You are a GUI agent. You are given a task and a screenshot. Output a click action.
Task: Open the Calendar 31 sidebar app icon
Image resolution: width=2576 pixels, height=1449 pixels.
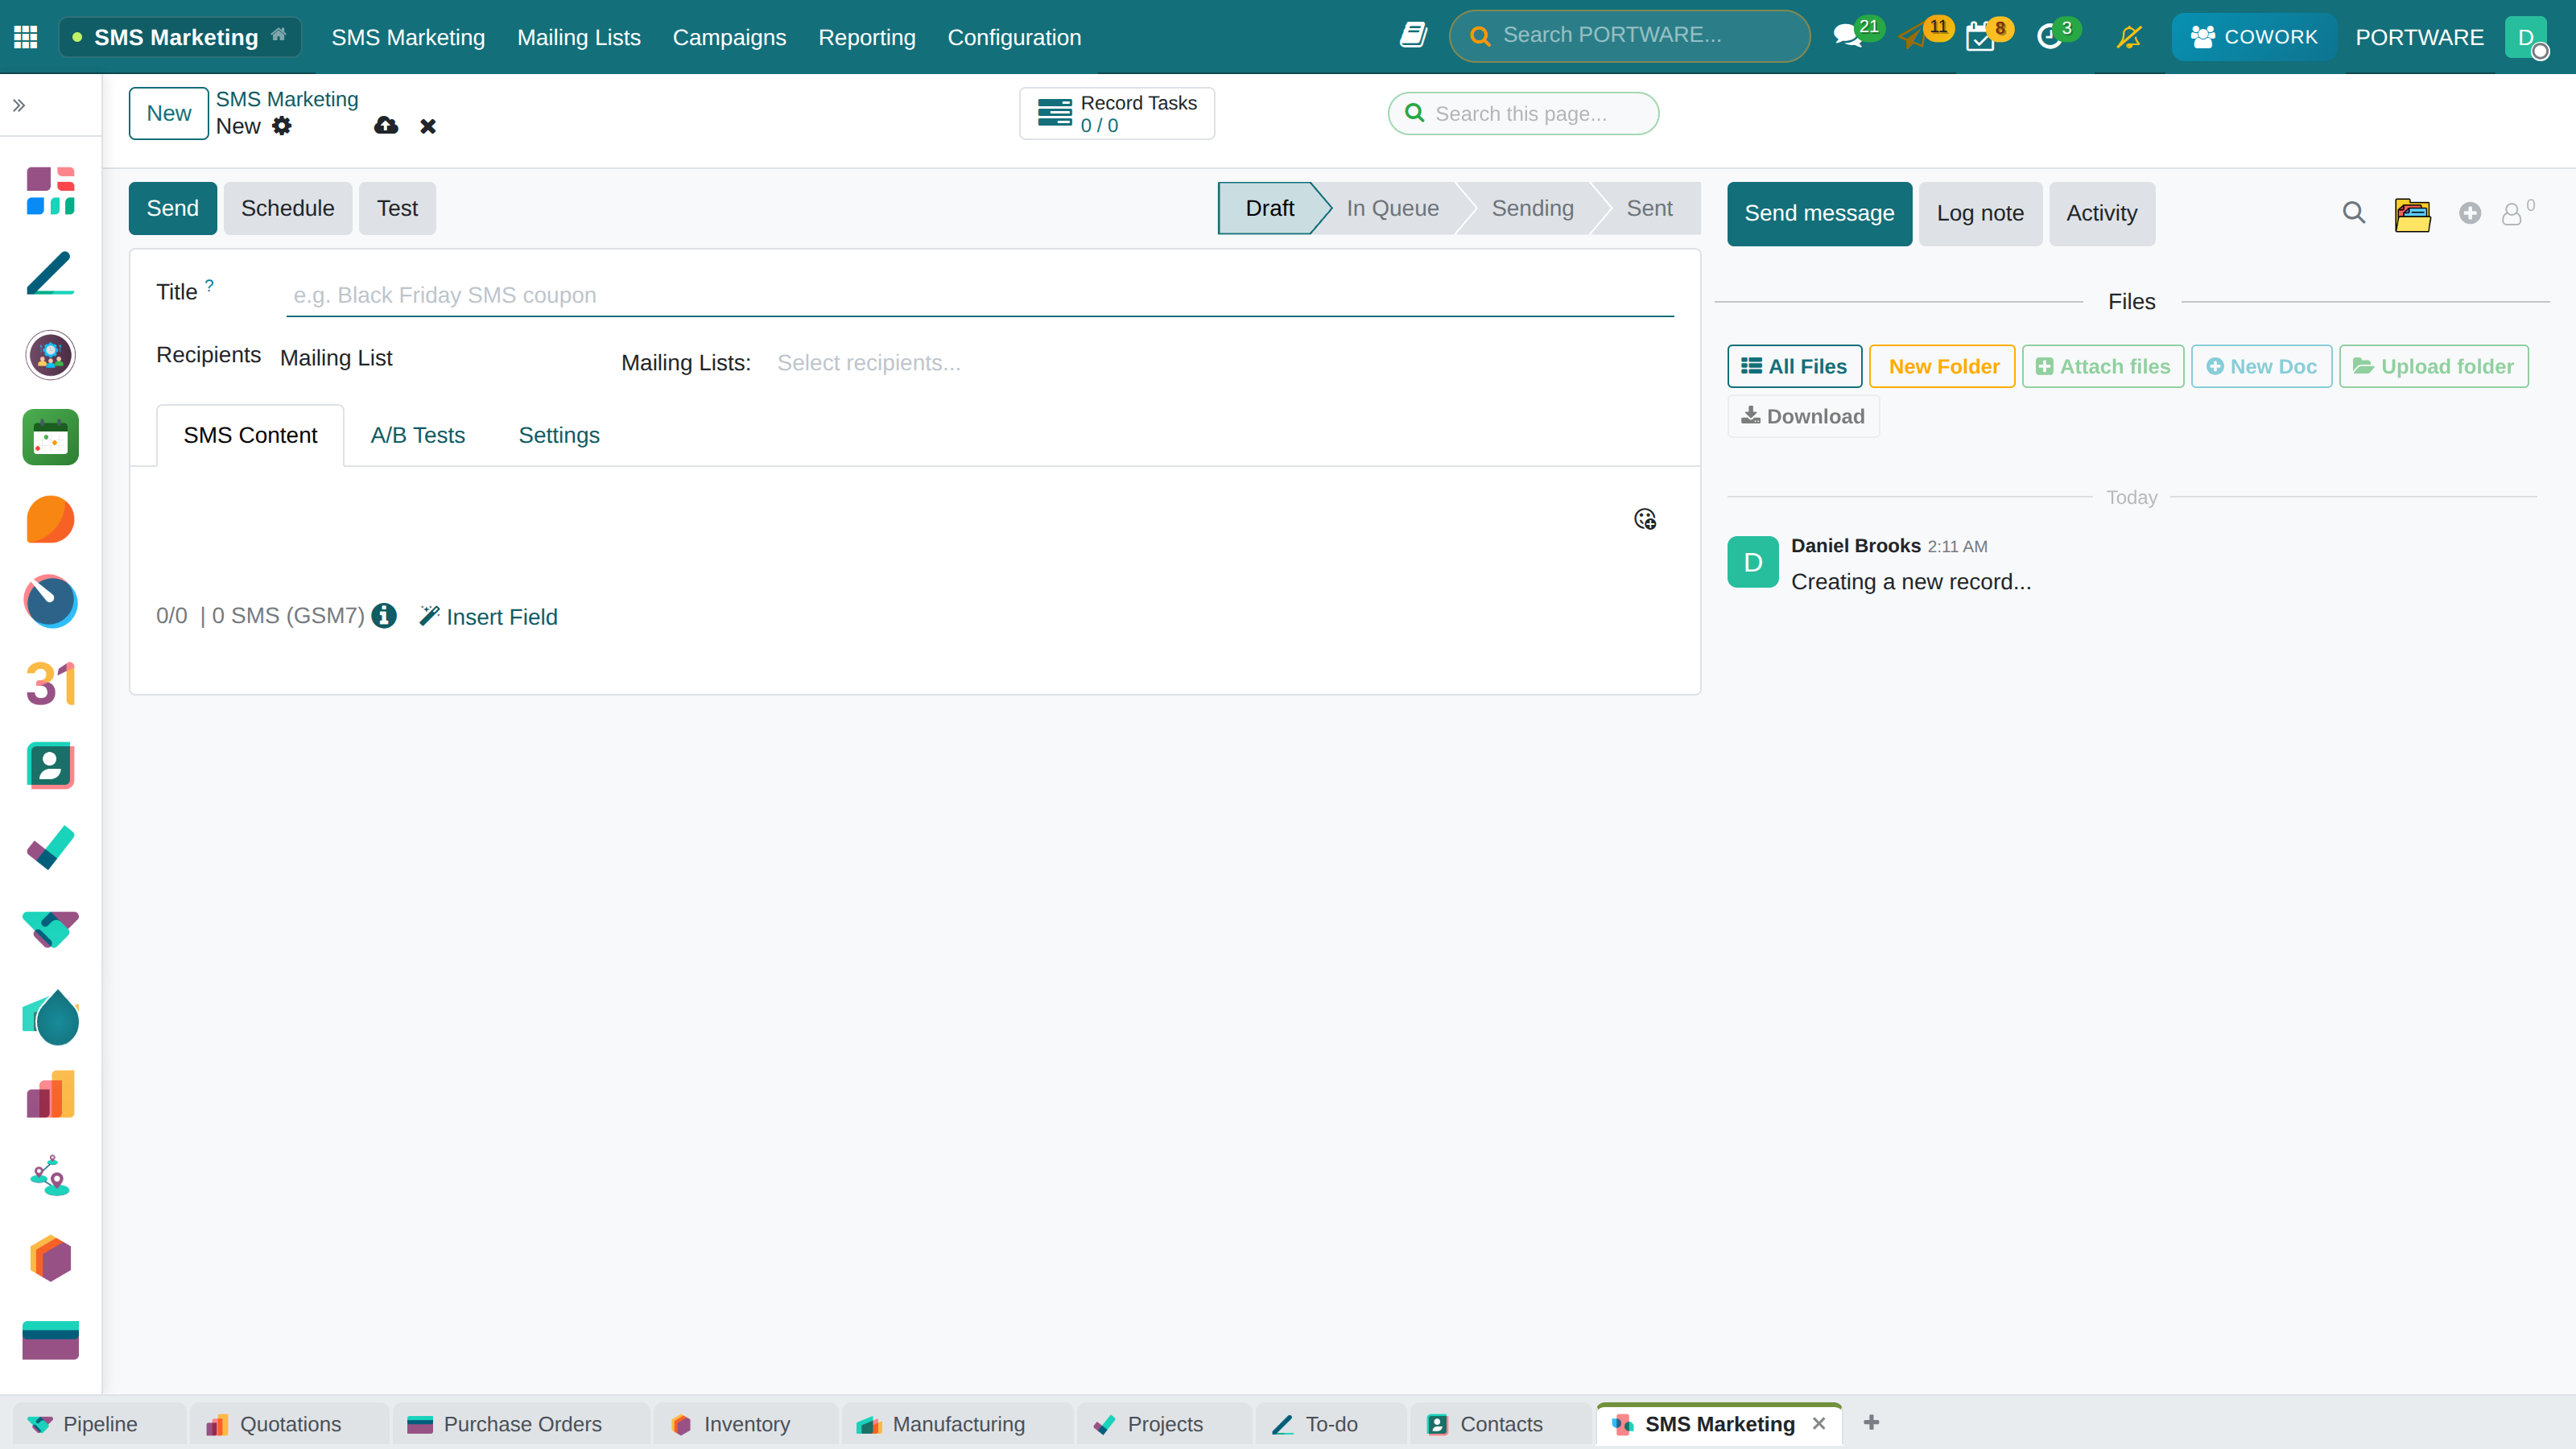[x=50, y=684]
